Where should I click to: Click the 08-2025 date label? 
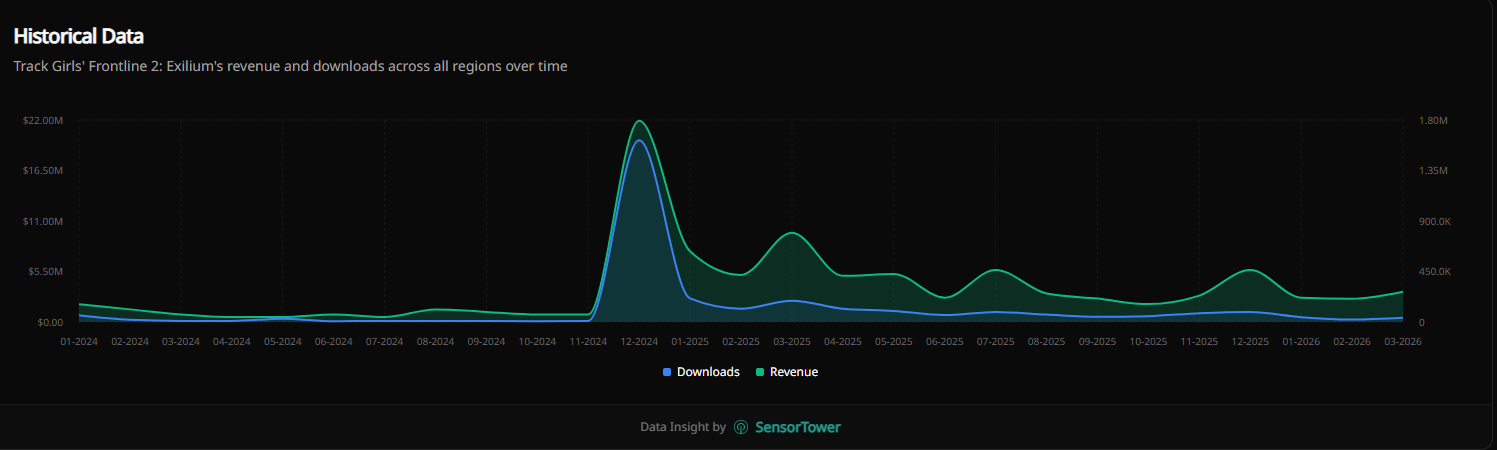coord(1047,342)
